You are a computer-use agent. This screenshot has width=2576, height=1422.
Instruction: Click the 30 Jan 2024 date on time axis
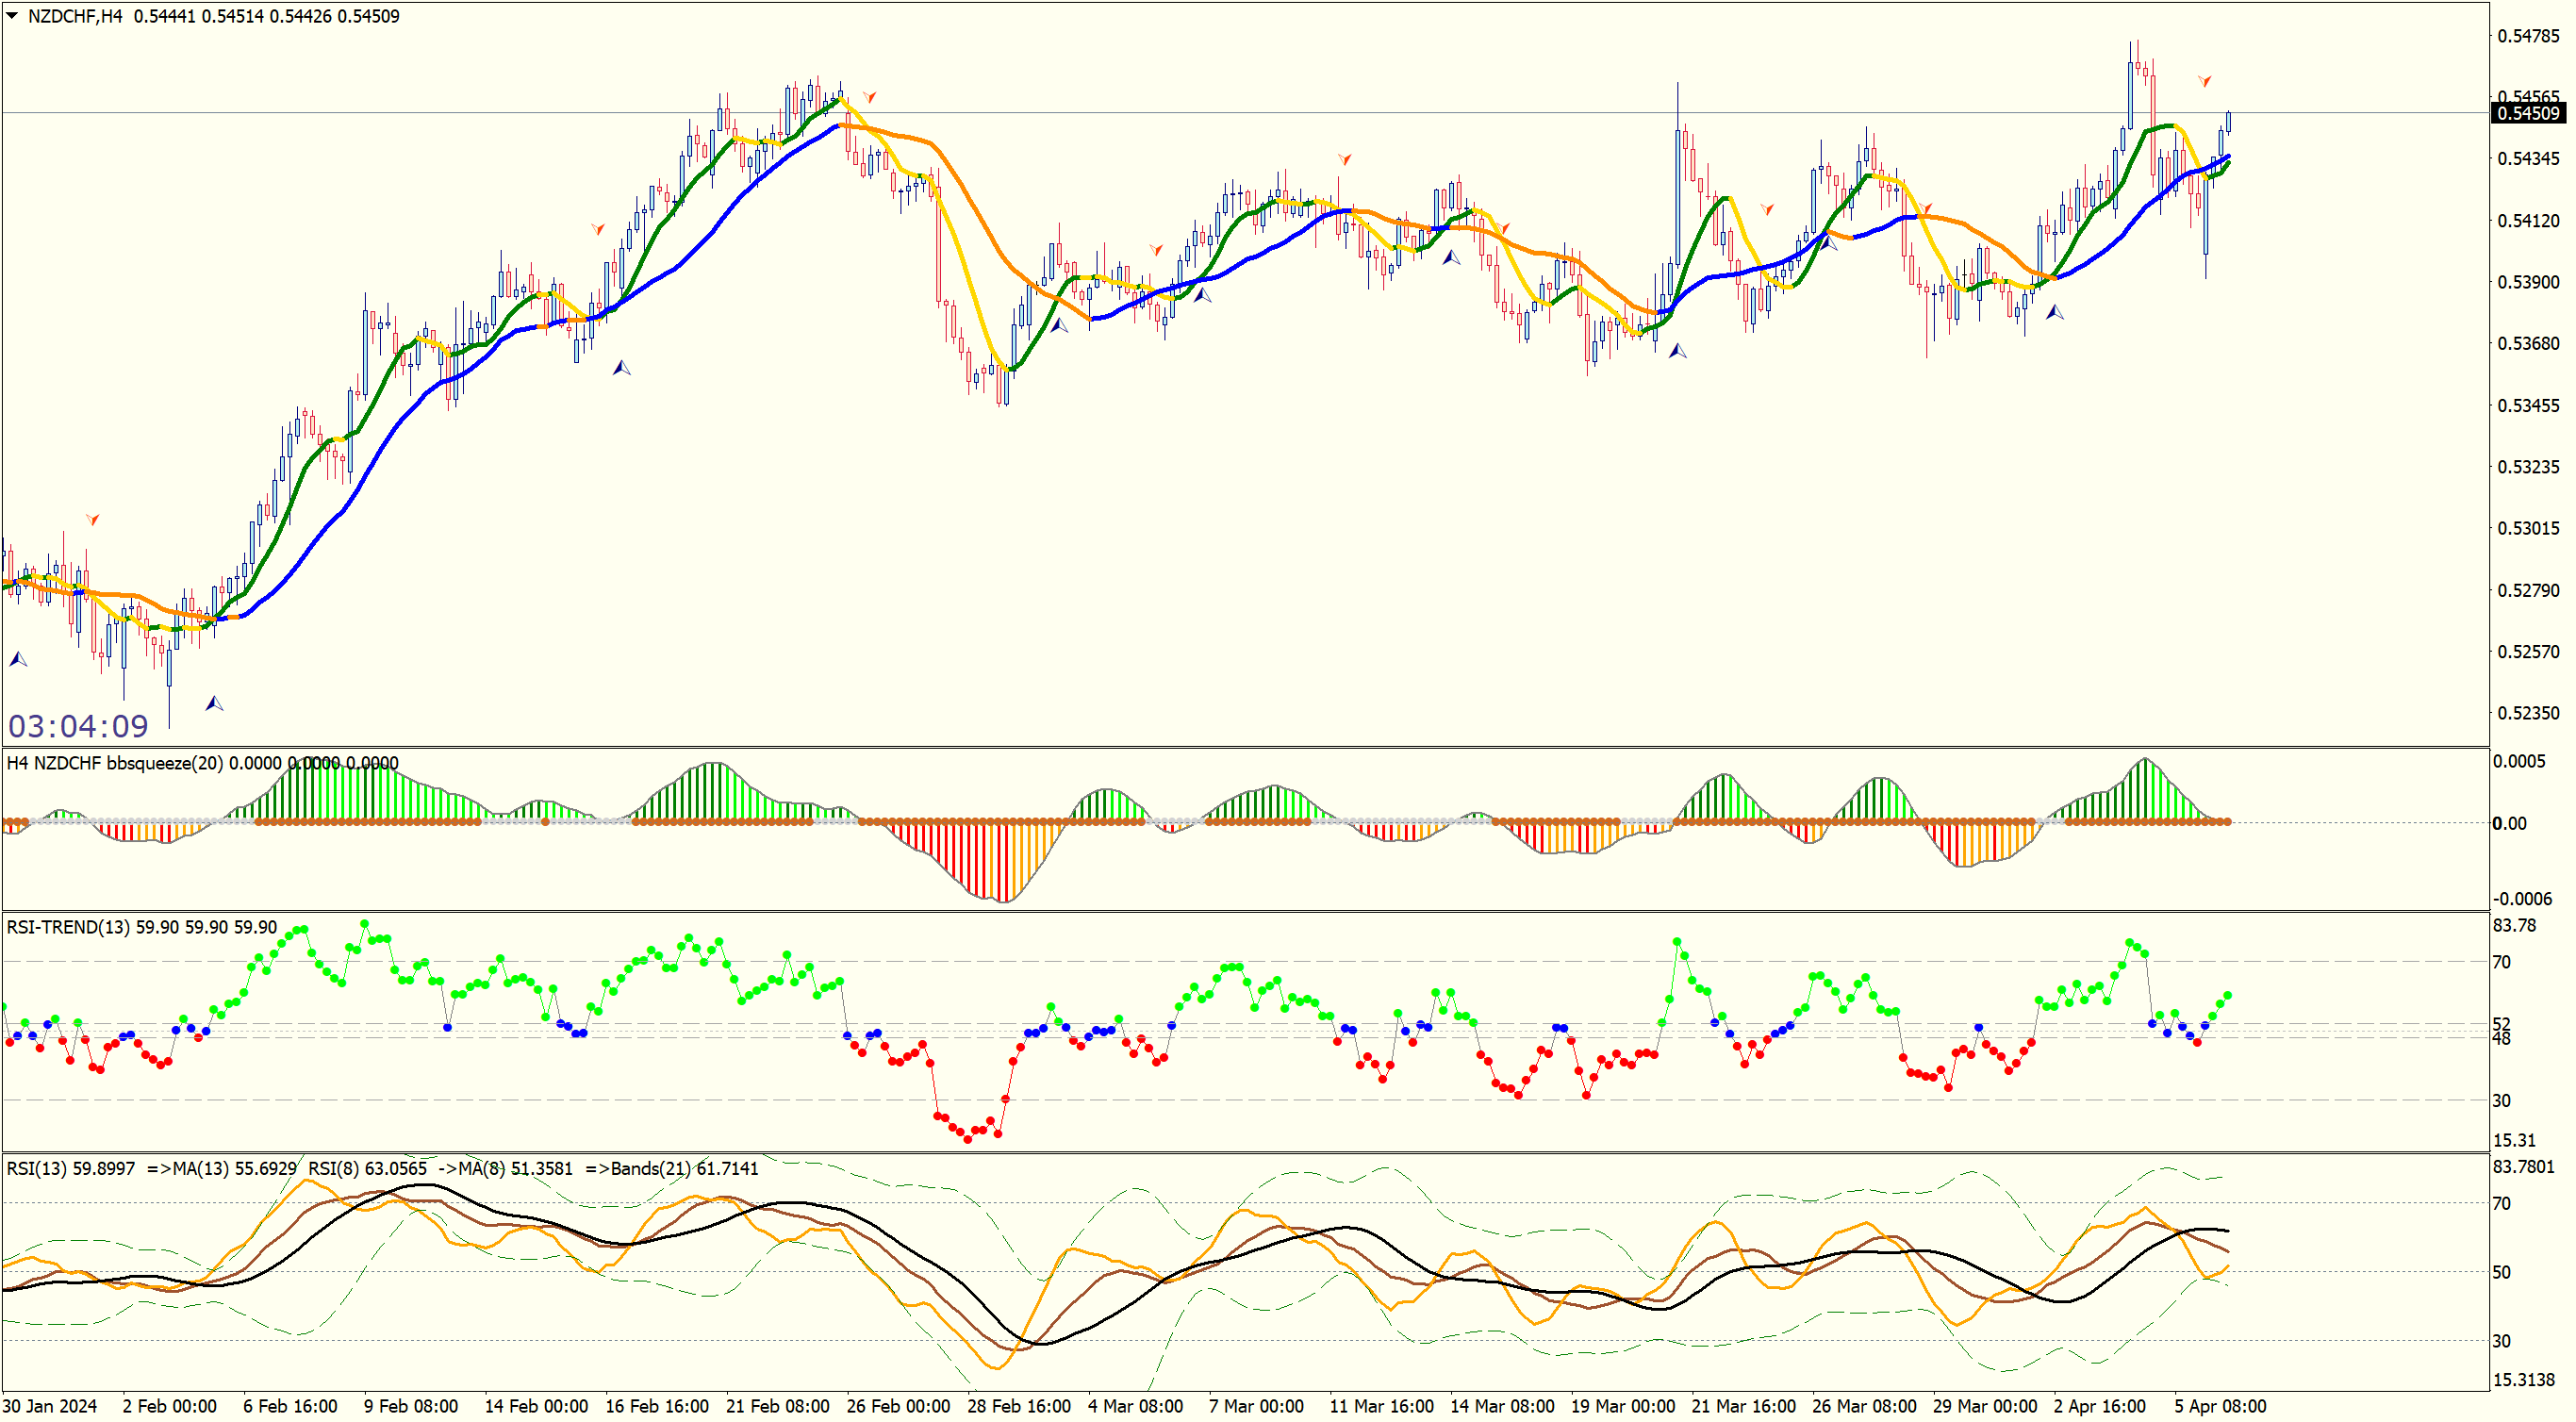point(50,1406)
